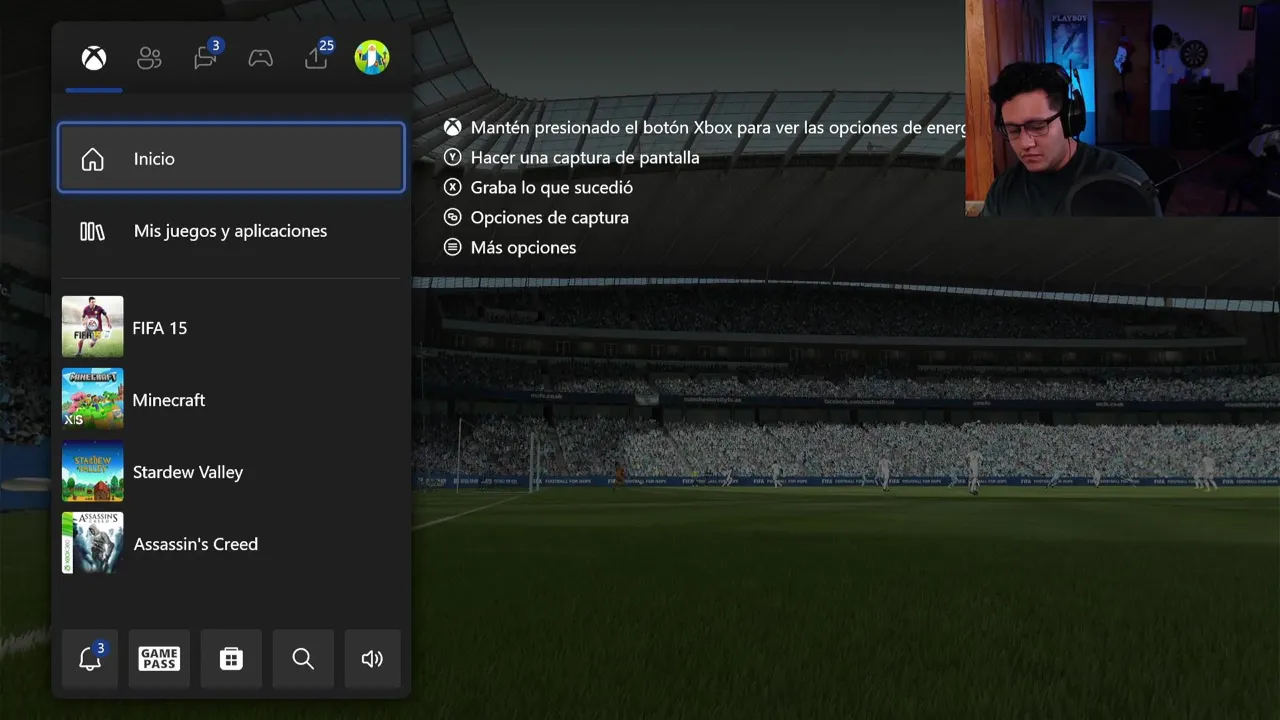Open the Microsoft Store icon
The image size is (1280, 720).
click(231, 659)
